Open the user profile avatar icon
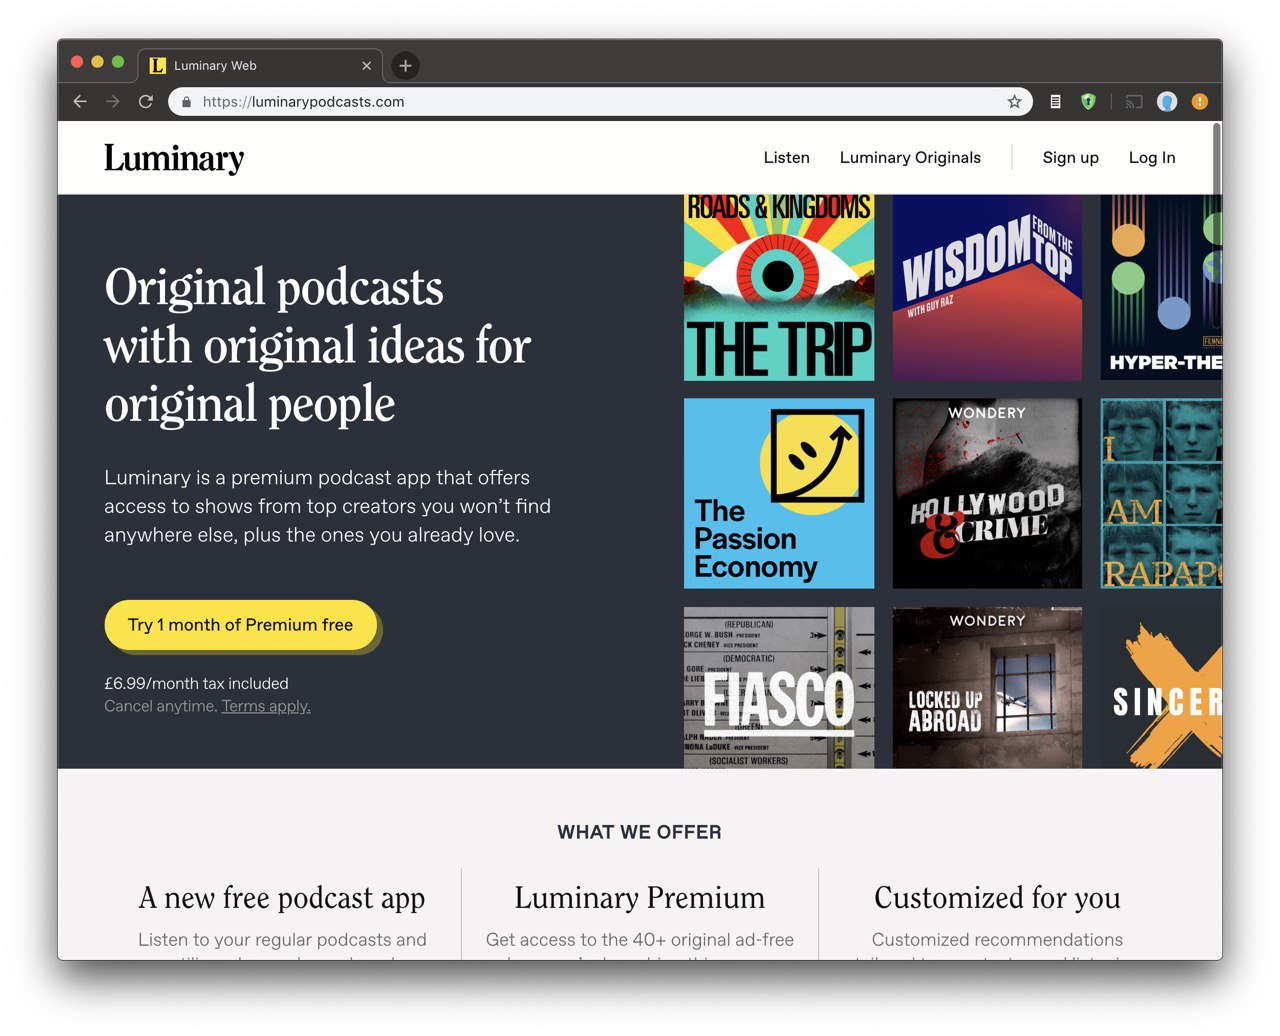1280x1036 pixels. [1167, 102]
